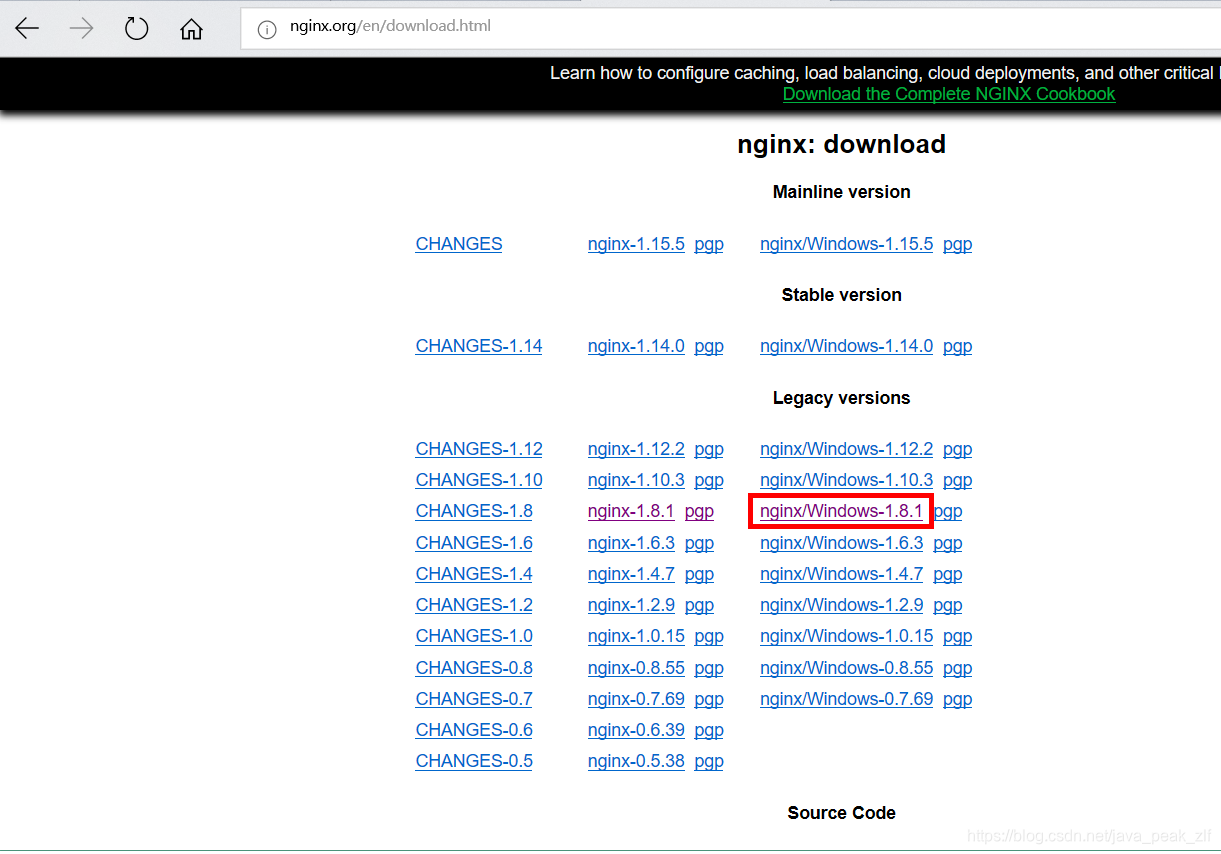Download nginx-1.12.2 source
Viewport: 1221px width, 854px height.
pos(636,449)
